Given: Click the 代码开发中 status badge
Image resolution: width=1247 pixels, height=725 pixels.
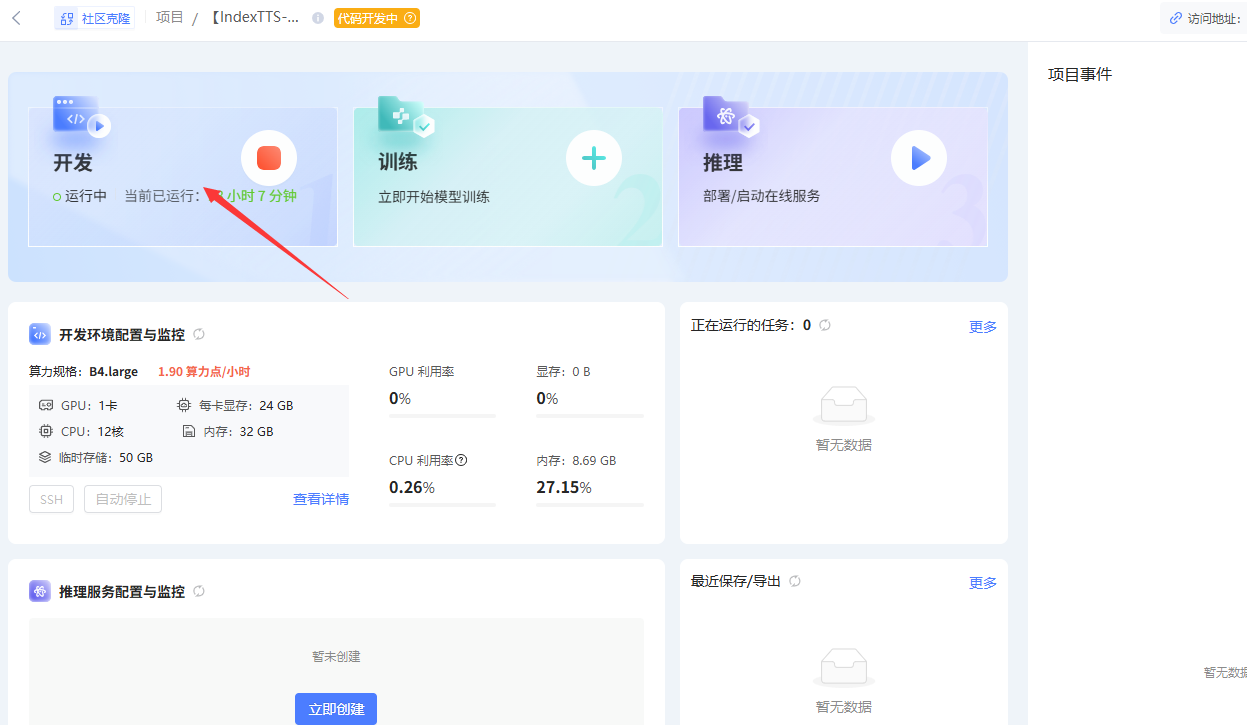Looking at the screenshot, I should (x=376, y=18).
